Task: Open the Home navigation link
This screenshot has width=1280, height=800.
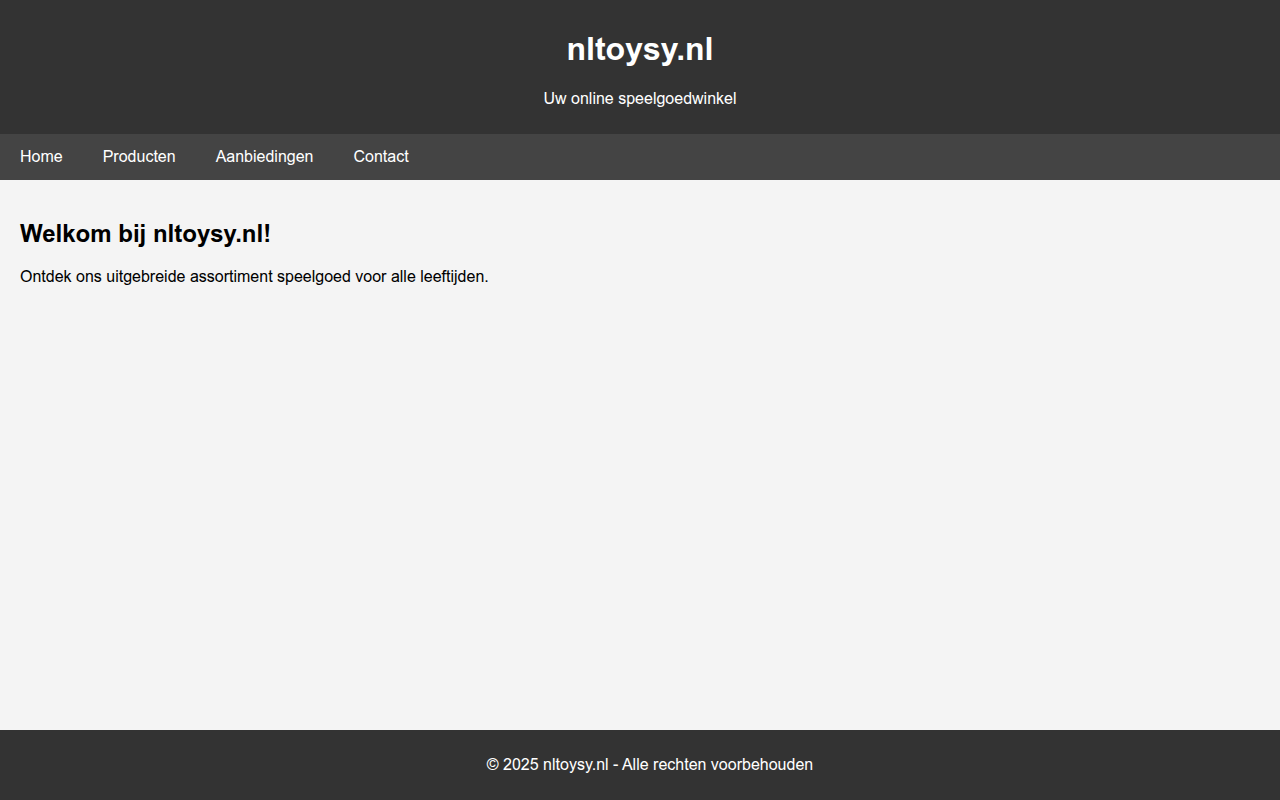Action: coord(41,157)
